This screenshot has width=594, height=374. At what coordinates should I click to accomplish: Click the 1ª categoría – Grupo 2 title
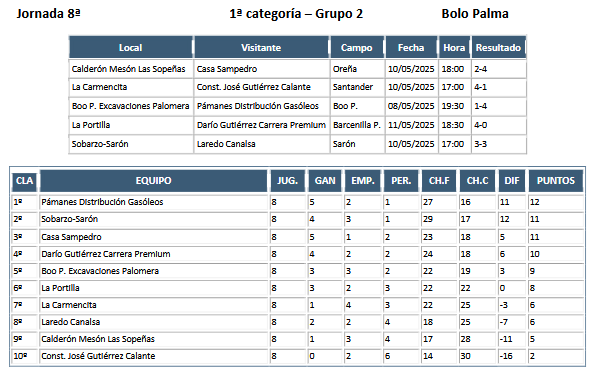(x=296, y=14)
